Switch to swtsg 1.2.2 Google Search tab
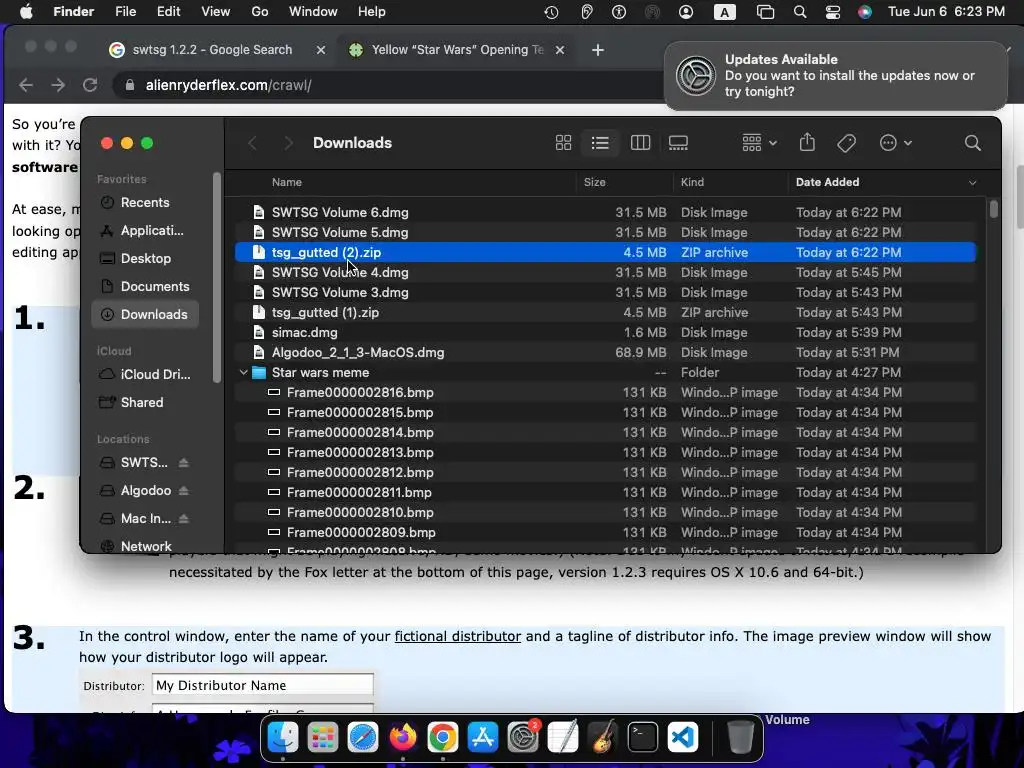1024x768 pixels. coord(212,50)
